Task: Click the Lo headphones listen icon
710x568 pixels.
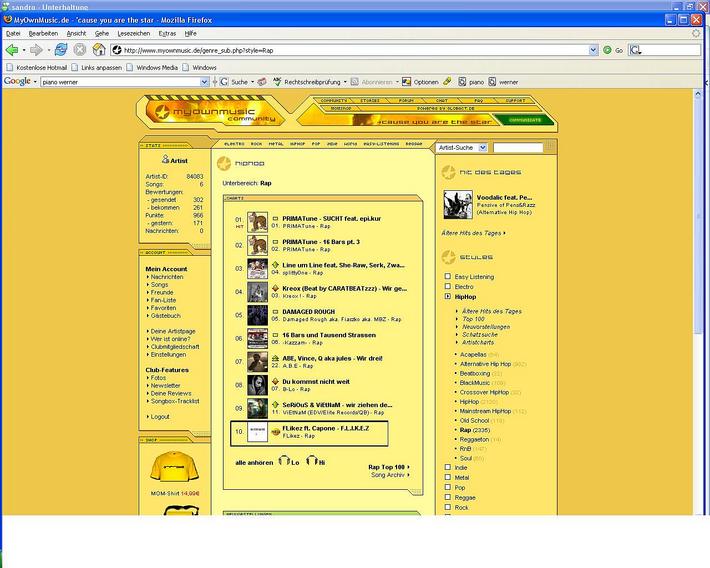Action: click(285, 461)
